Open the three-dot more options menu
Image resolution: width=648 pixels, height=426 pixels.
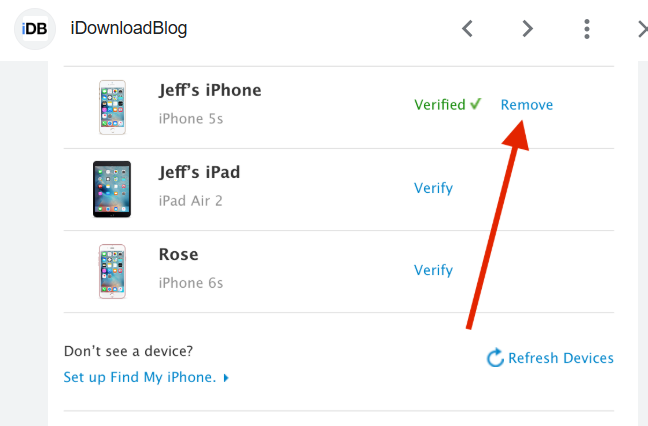pos(587,29)
